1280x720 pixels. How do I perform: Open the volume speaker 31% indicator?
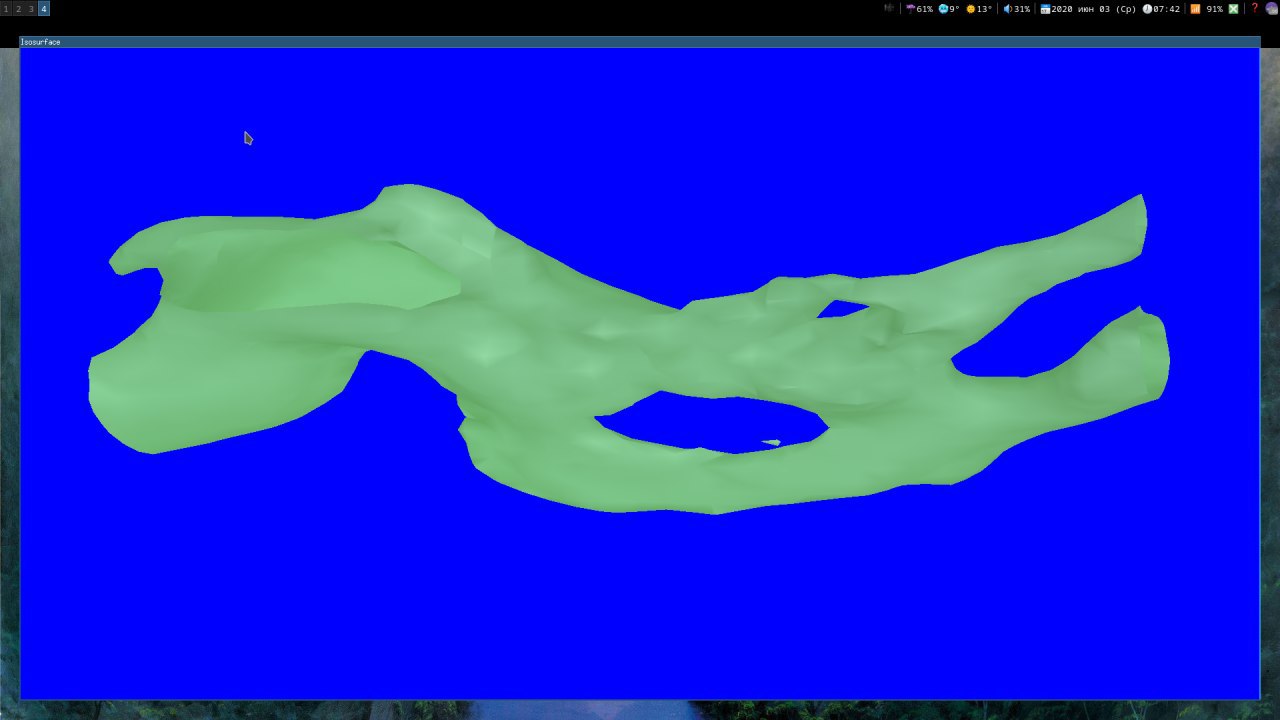pos(1008,8)
